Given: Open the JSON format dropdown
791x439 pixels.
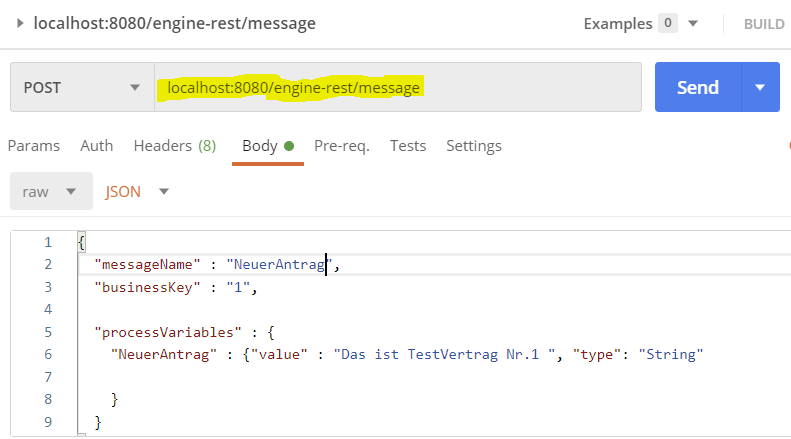Looking at the screenshot, I should coord(137,191).
